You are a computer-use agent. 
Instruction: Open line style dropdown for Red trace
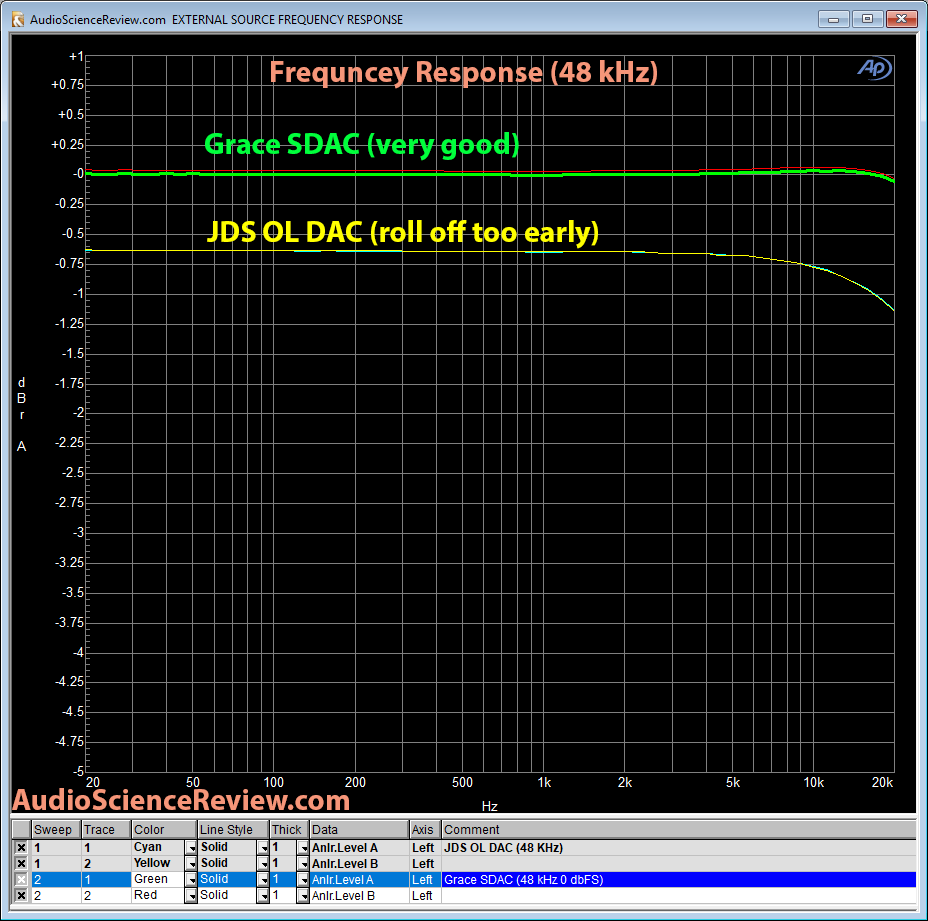(x=263, y=896)
